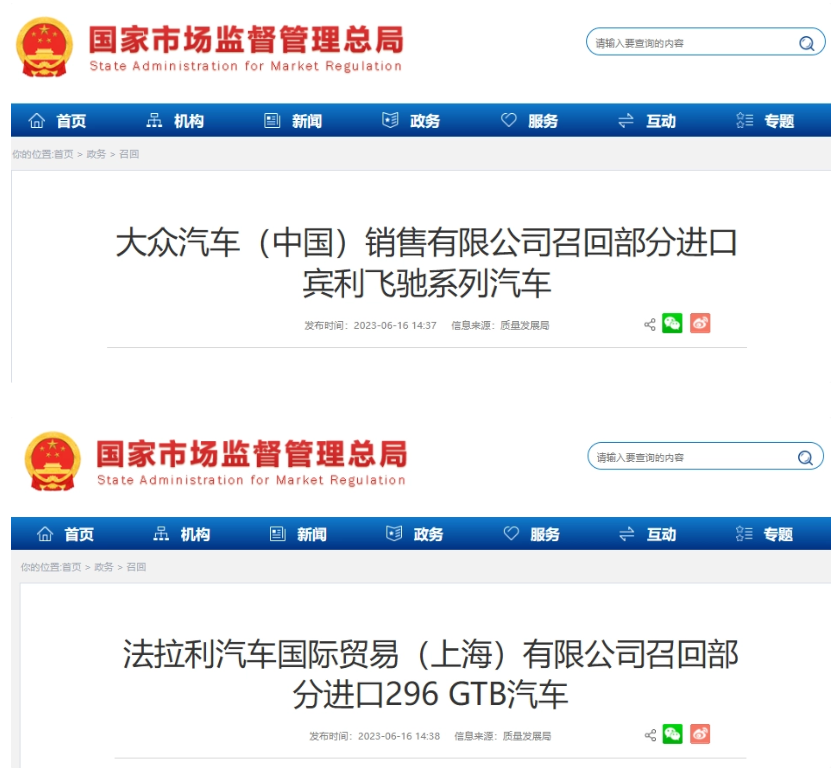Open the 首页 menu on the Bentley recall page

(71, 121)
